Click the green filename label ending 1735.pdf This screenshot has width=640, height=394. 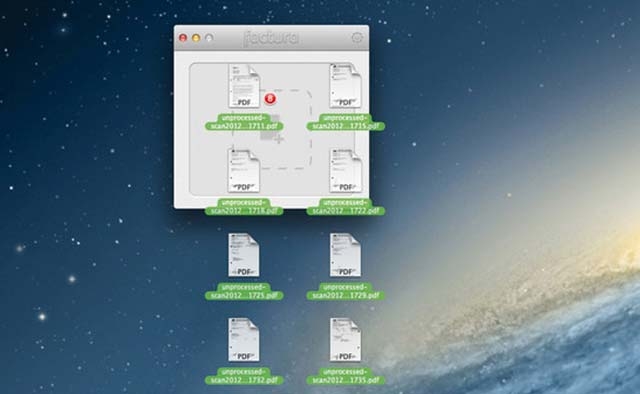click(x=346, y=376)
